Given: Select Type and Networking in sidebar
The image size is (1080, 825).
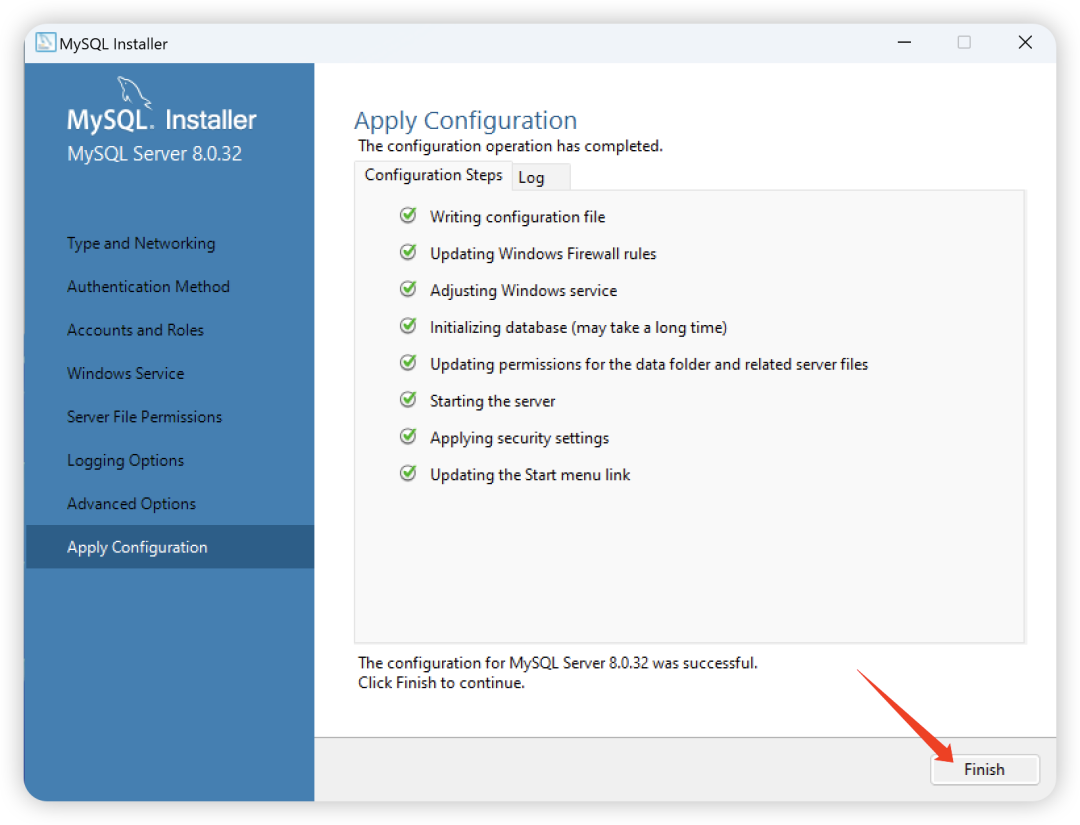Looking at the screenshot, I should pos(141,244).
